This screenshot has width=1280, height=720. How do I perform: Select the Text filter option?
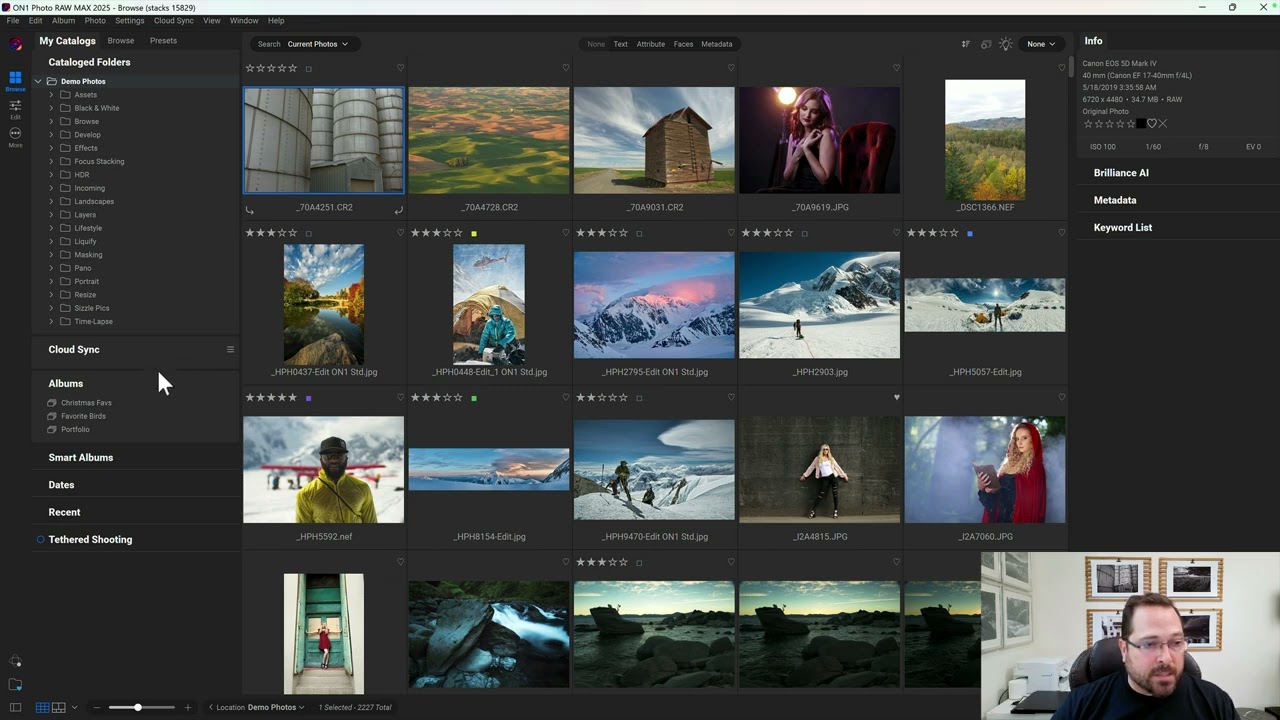pyautogui.click(x=621, y=44)
